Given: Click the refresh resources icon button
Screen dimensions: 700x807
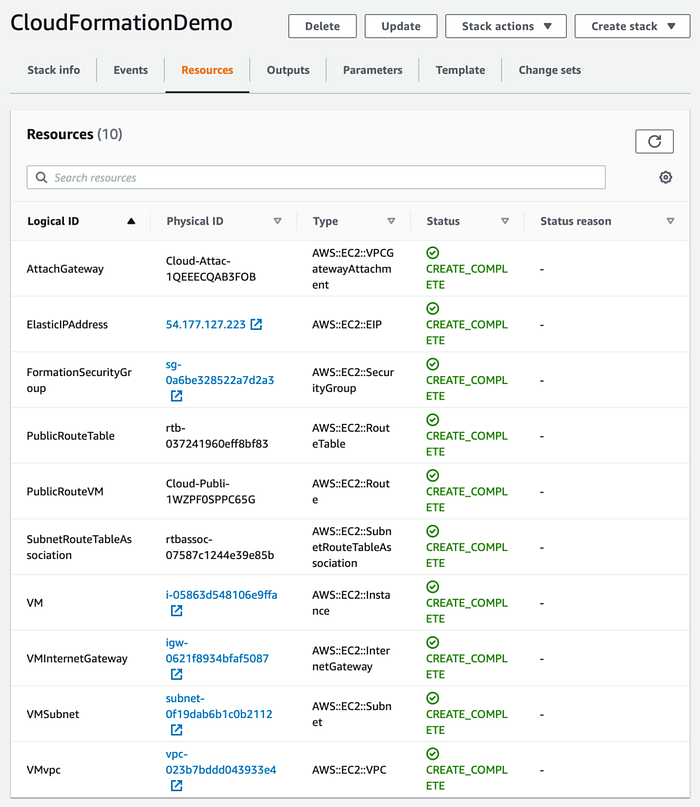Looking at the screenshot, I should pos(654,142).
